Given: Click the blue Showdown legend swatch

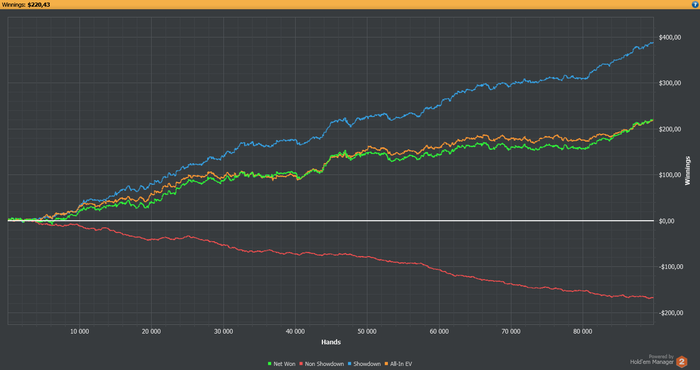Looking at the screenshot, I should (x=351, y=364).
